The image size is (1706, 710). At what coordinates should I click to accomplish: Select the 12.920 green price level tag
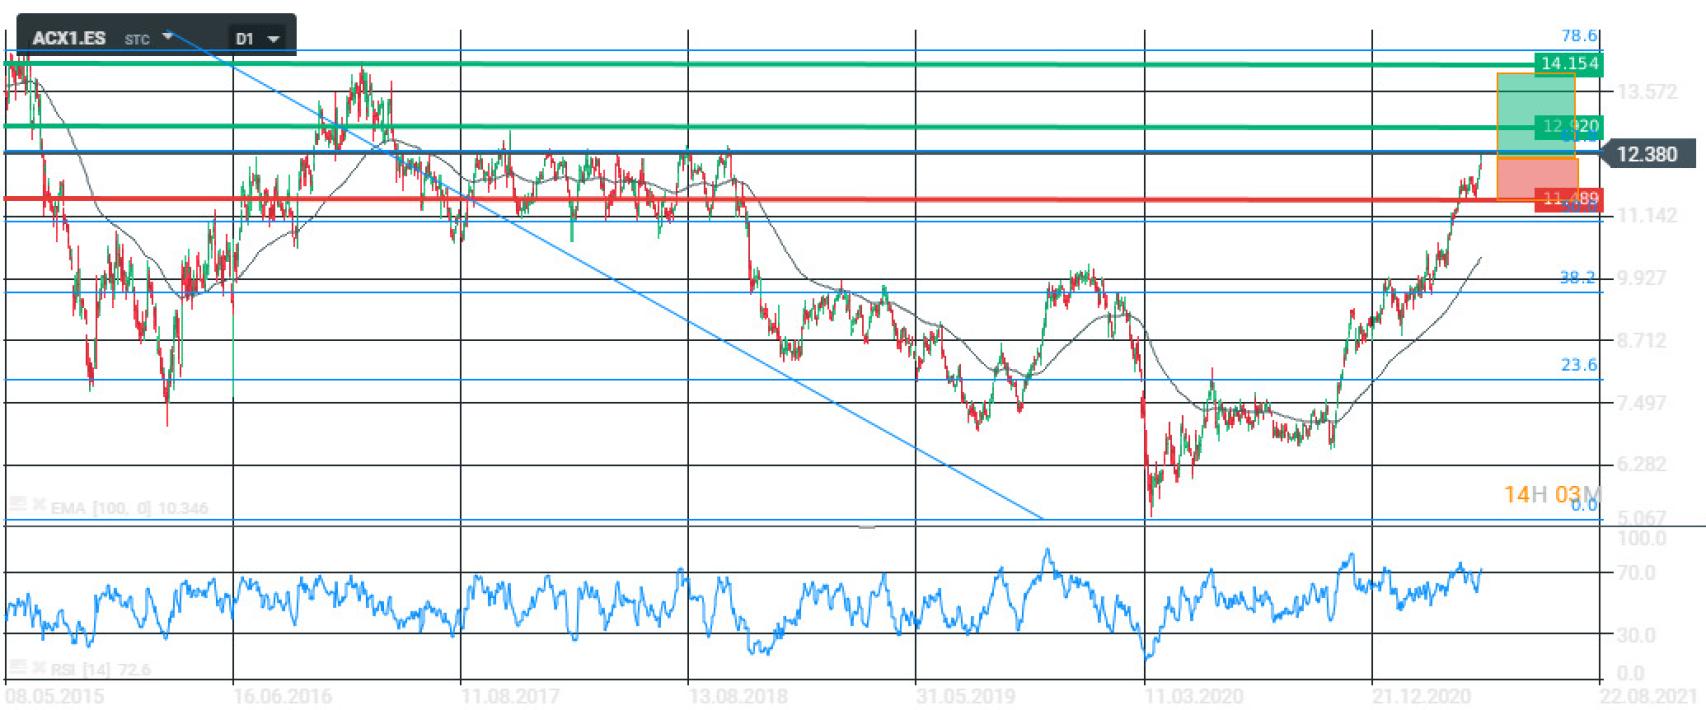(x=1568, y=127)
